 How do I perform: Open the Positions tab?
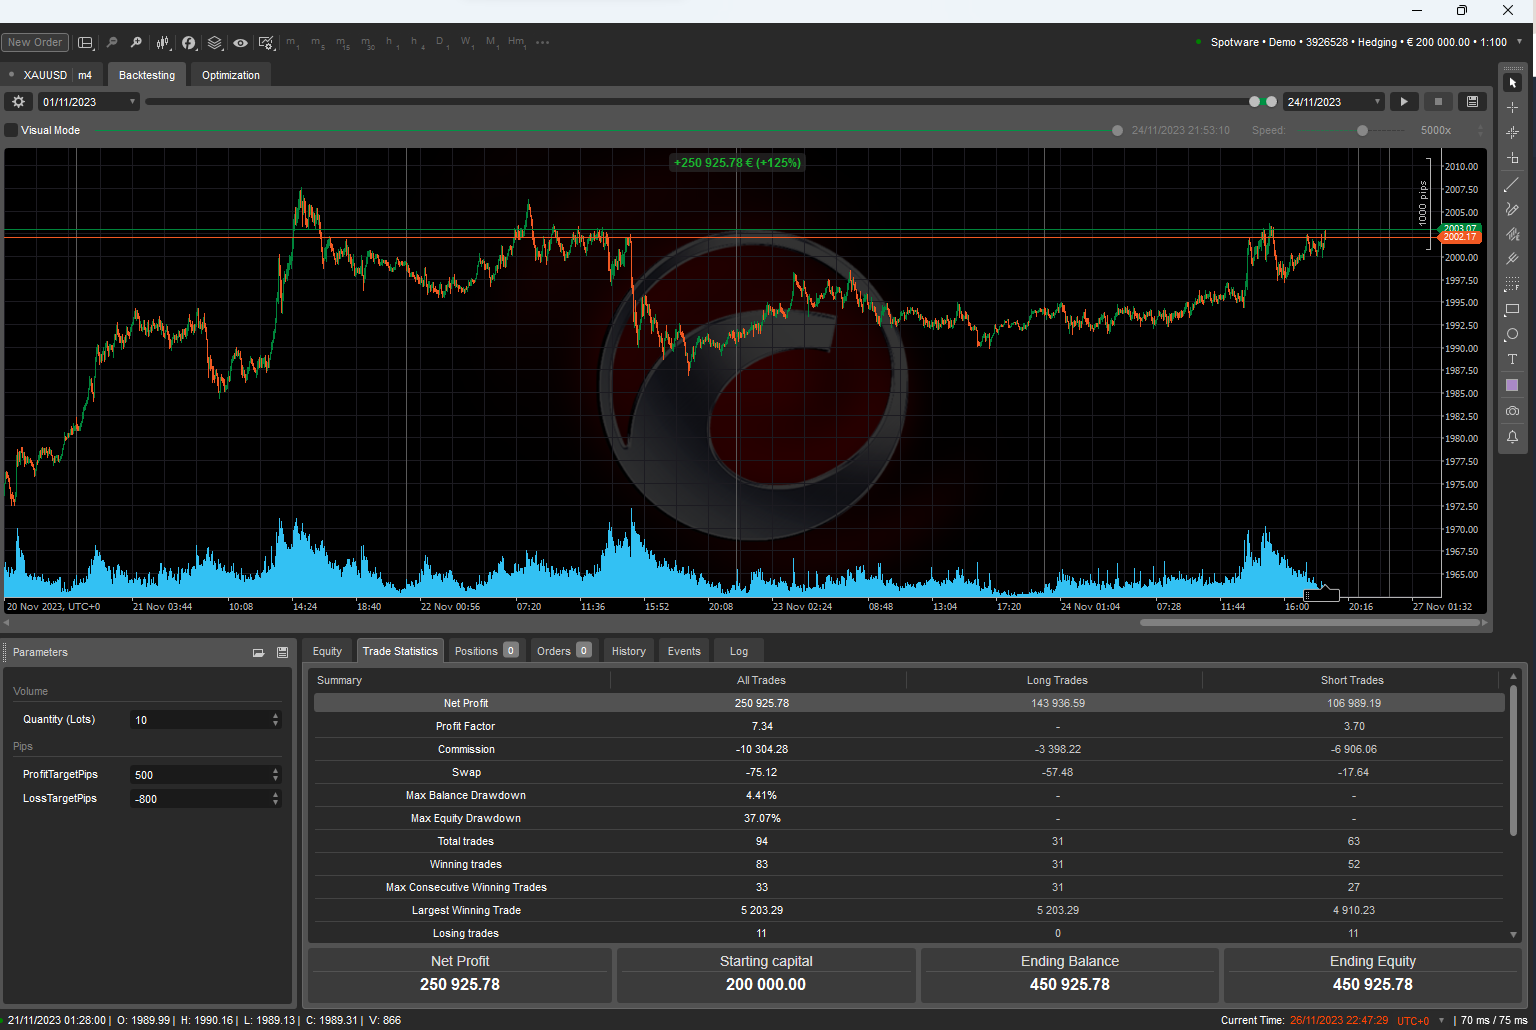(x=485, y=651)
